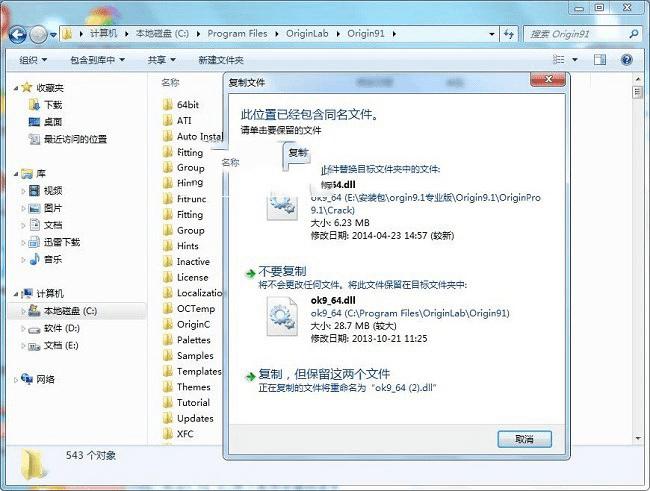The height and width of the screenshot is (491, 650).
Task: Select the Inactive folder
Action: (x=193, y=262)
